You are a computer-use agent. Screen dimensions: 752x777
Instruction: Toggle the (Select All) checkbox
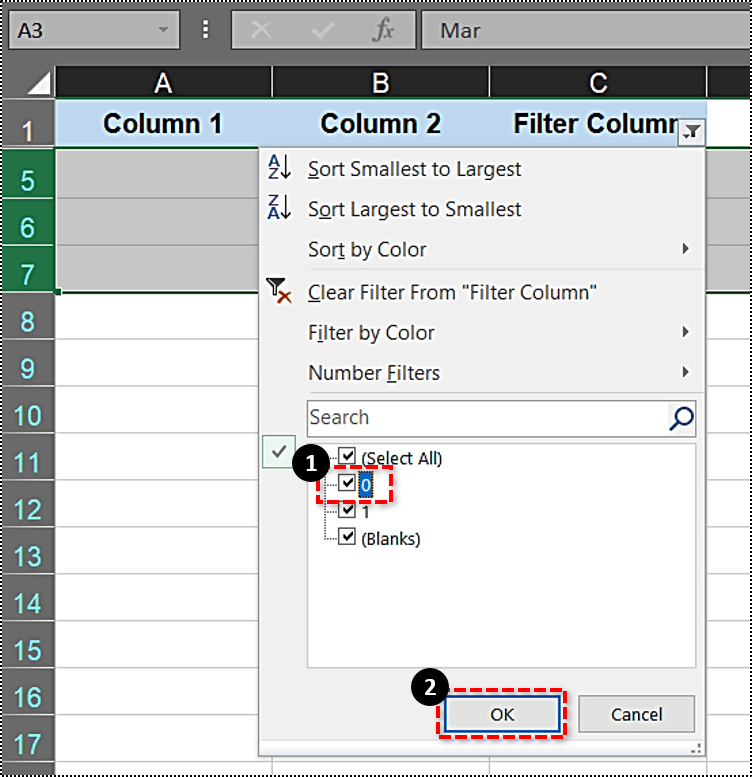pos(347,457)
